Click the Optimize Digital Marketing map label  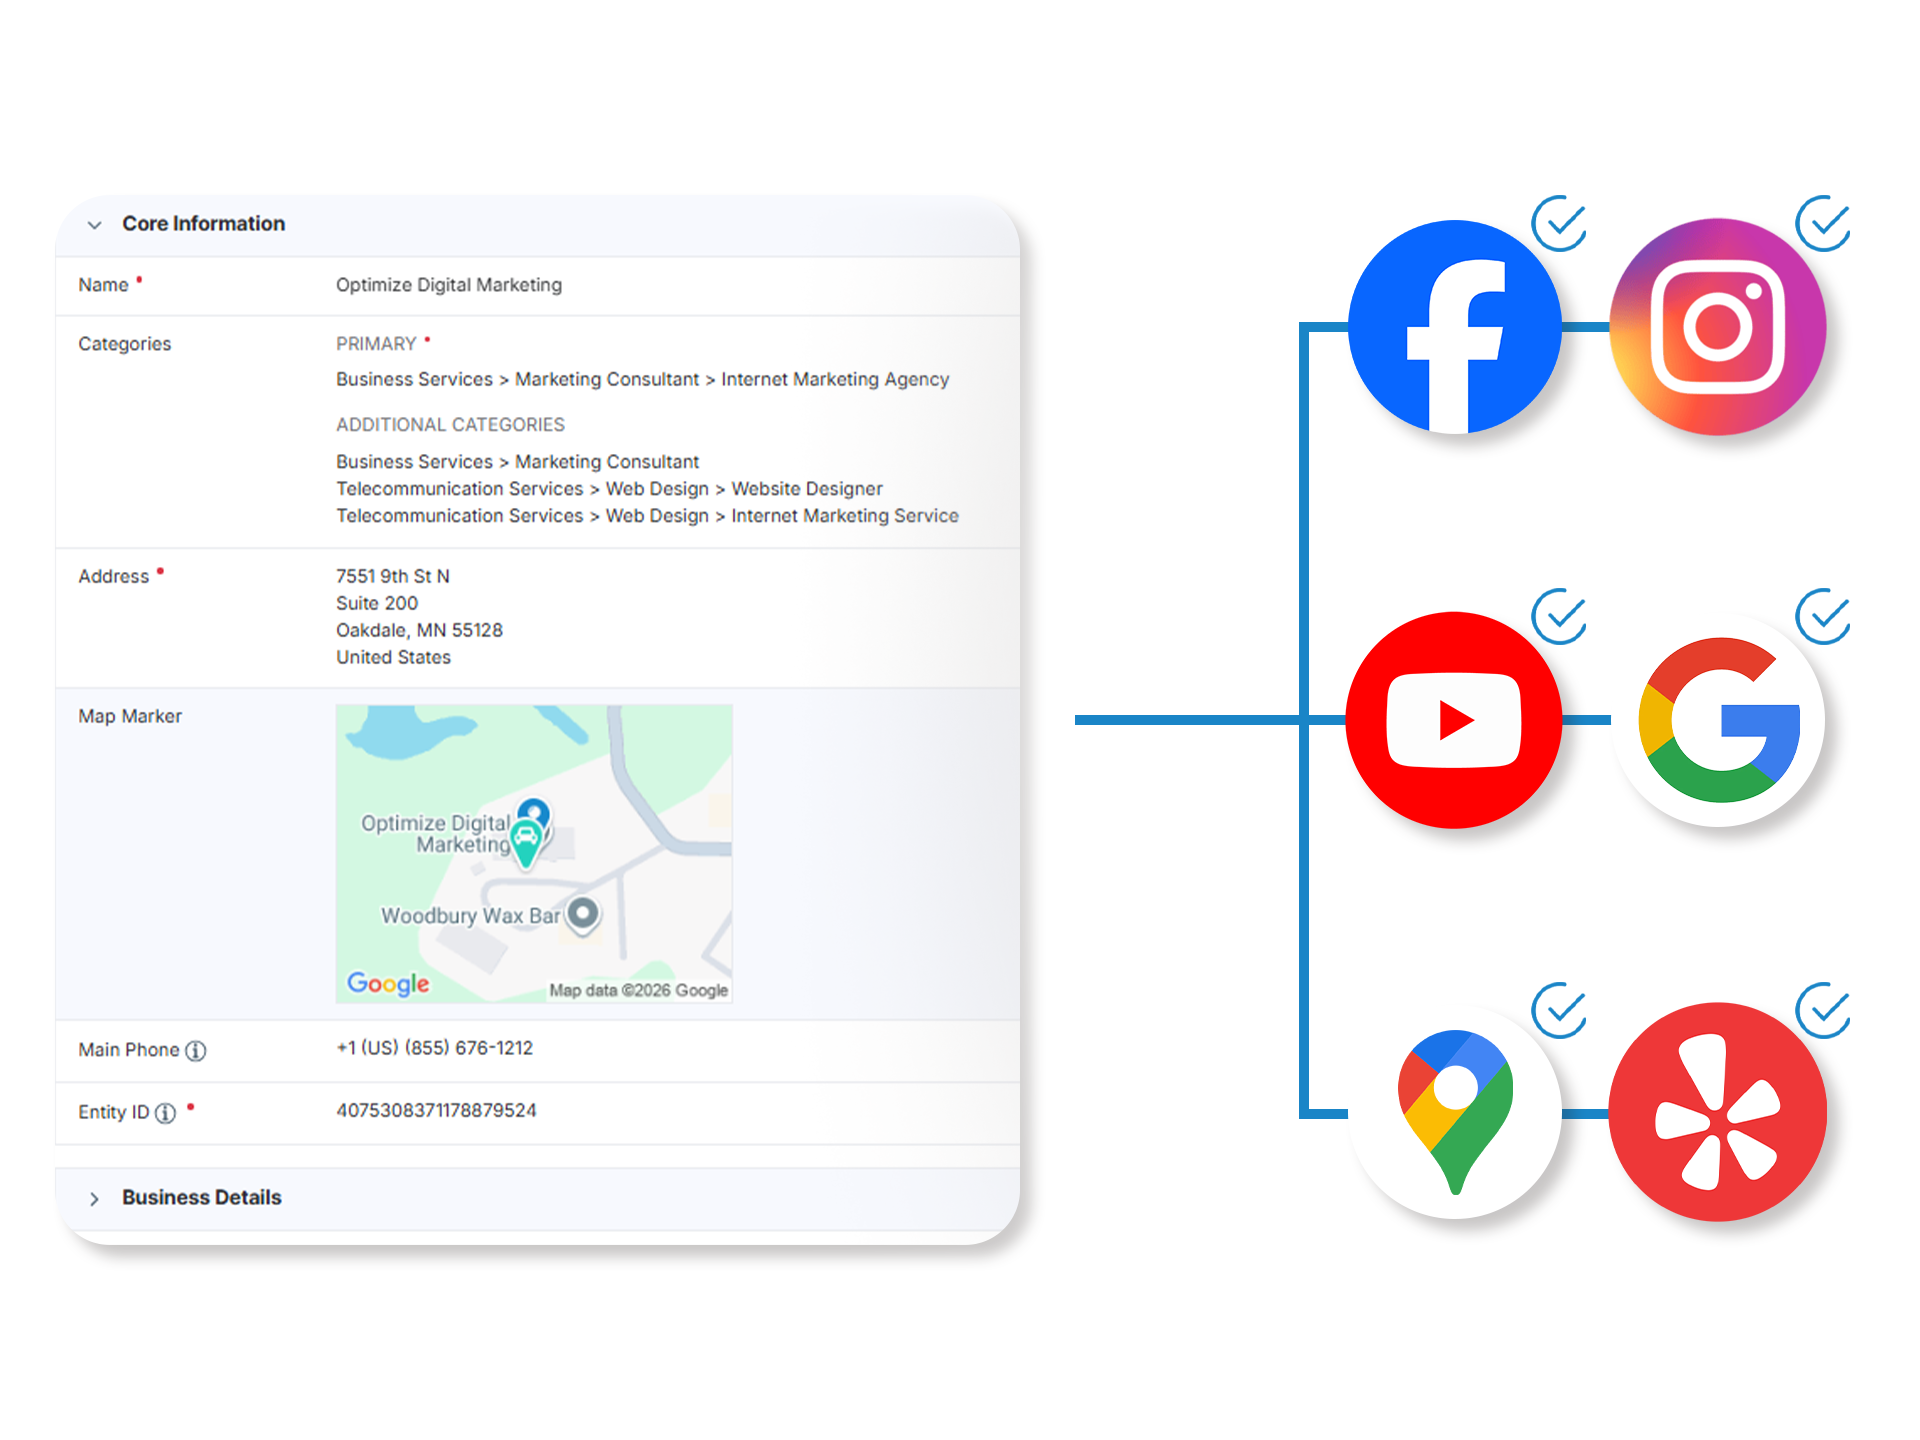(x=436, y=834)
